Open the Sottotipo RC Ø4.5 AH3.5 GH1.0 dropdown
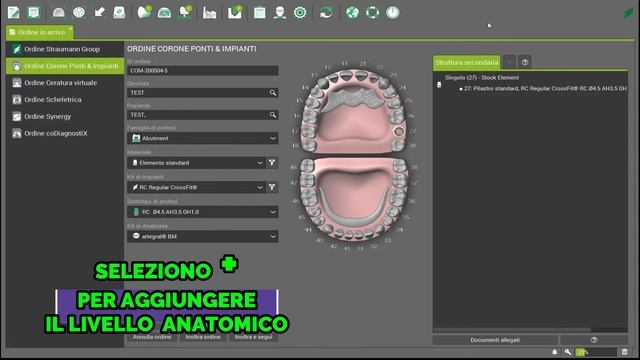 pos(203,212)
